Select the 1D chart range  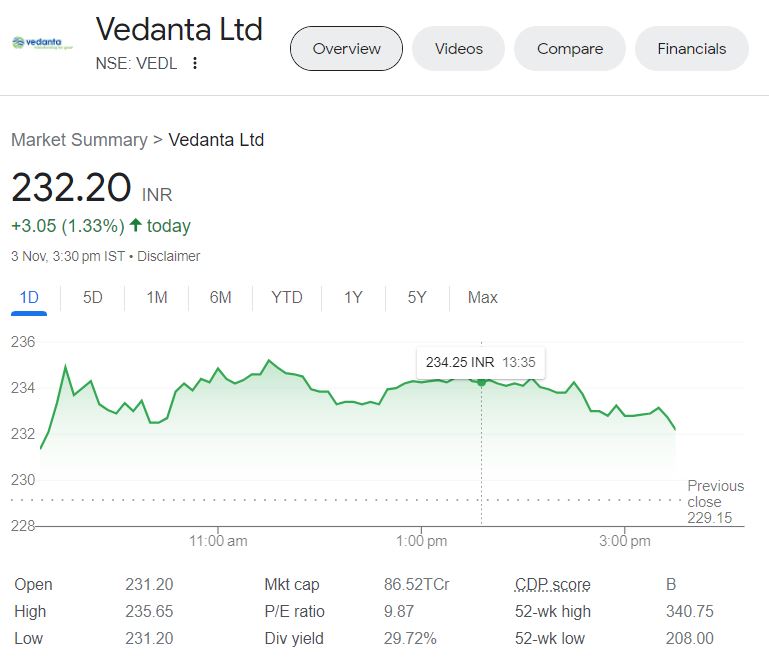(29, 297)
